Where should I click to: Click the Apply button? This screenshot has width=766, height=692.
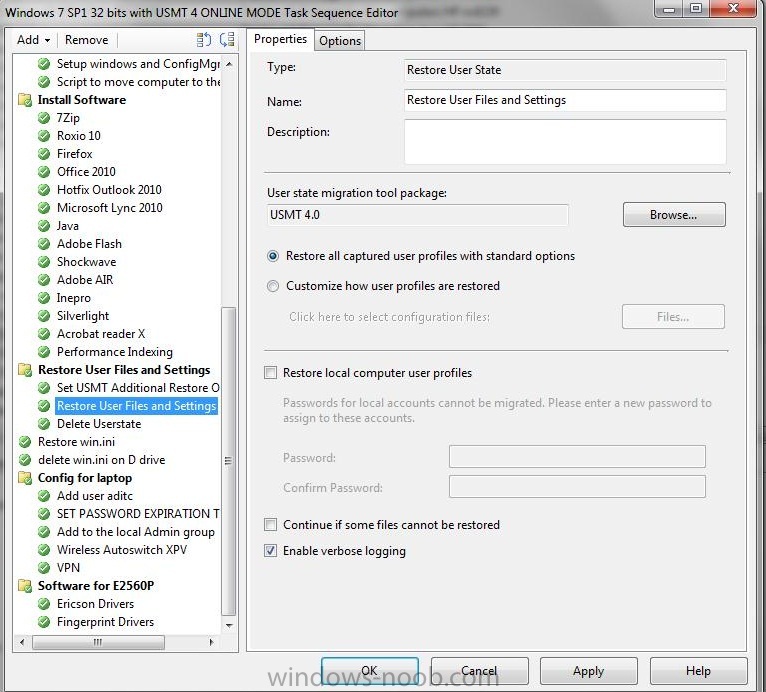[589, 671]
